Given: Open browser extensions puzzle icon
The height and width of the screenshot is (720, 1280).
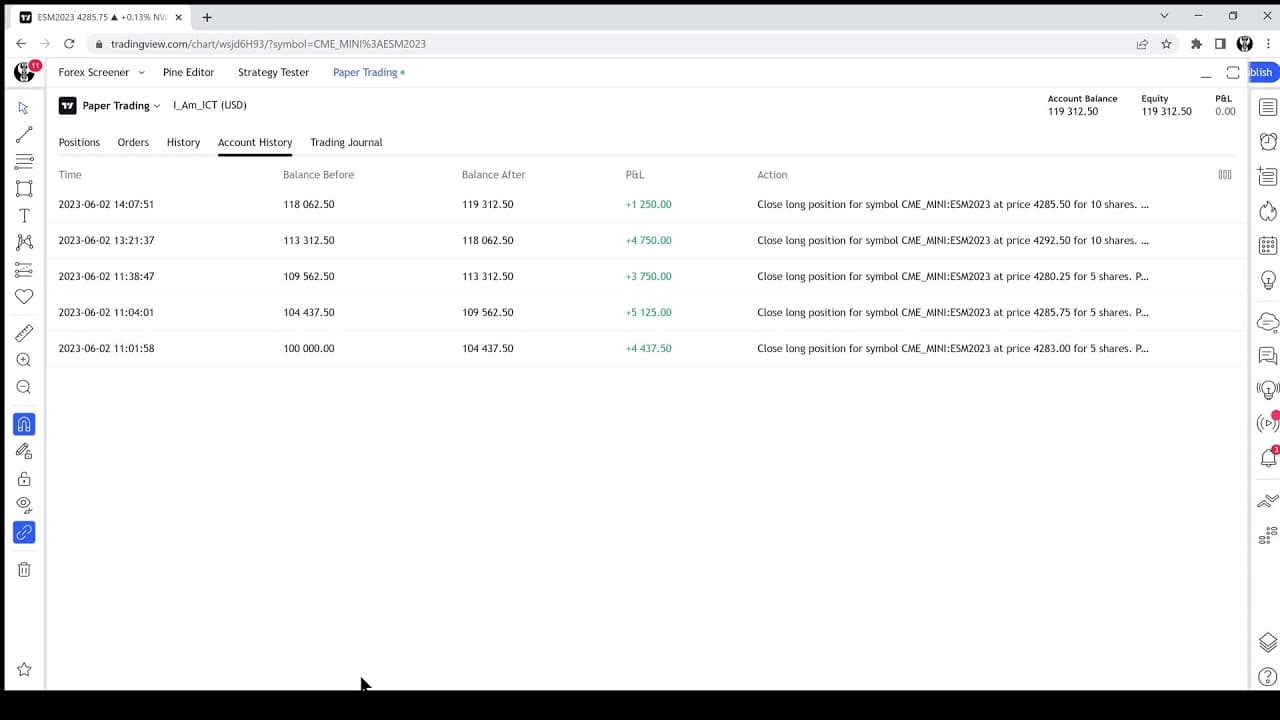Looking at the screenshot, I should [1196, 44].
